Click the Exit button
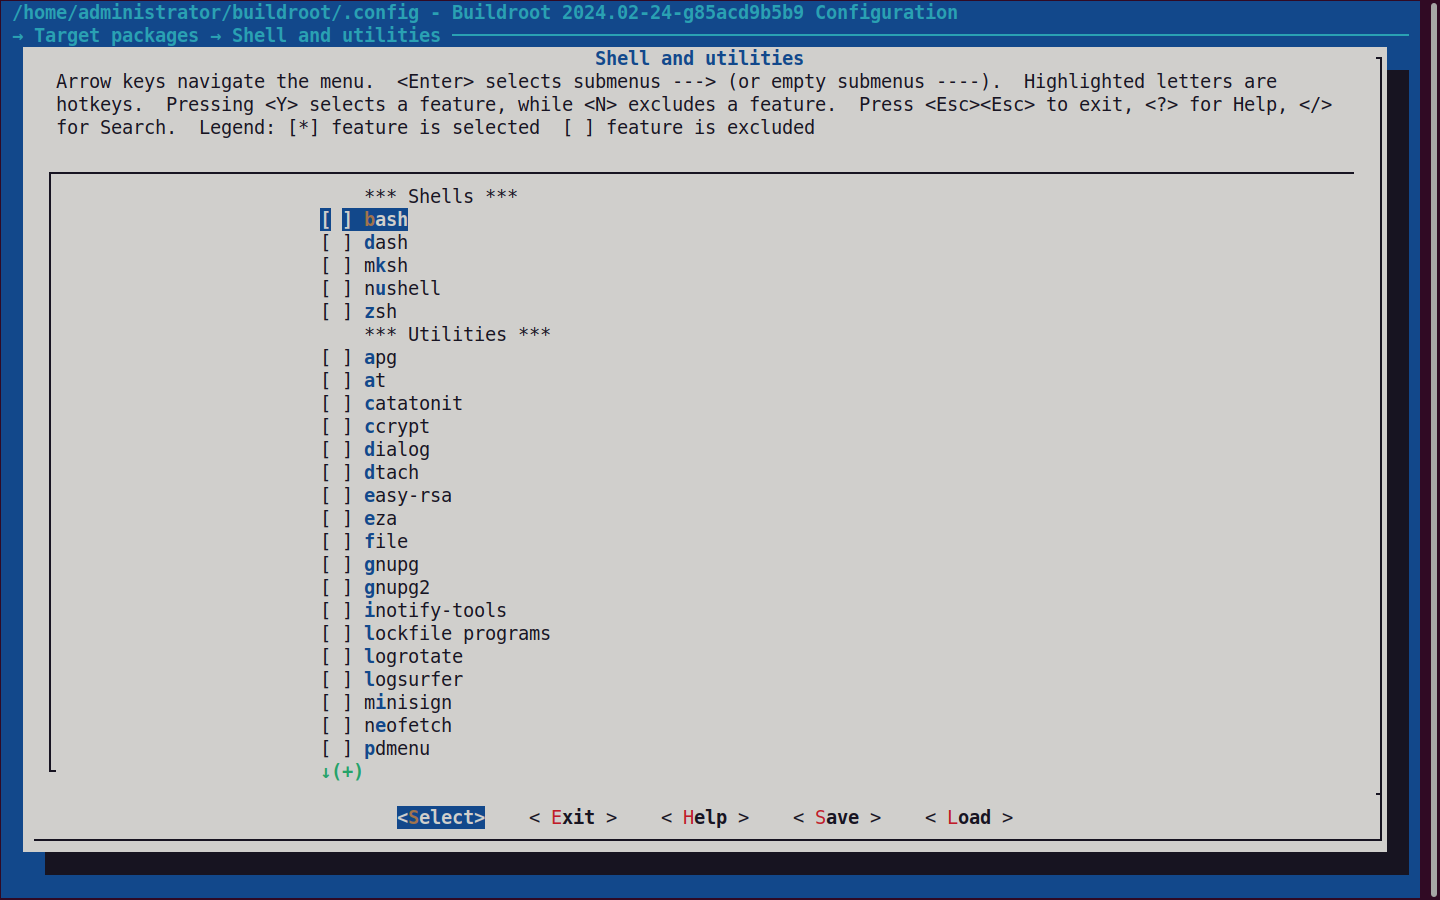 pyautogui.click(x=573, y=818)
